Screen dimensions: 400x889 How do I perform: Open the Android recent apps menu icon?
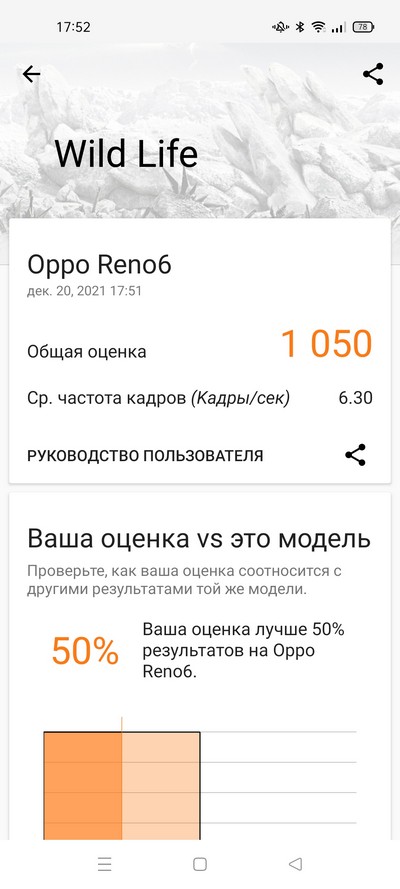coord(105,864)
